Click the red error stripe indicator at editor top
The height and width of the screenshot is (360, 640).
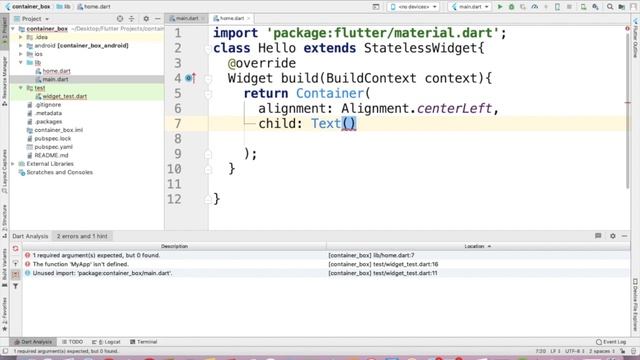tap(627, 29)
